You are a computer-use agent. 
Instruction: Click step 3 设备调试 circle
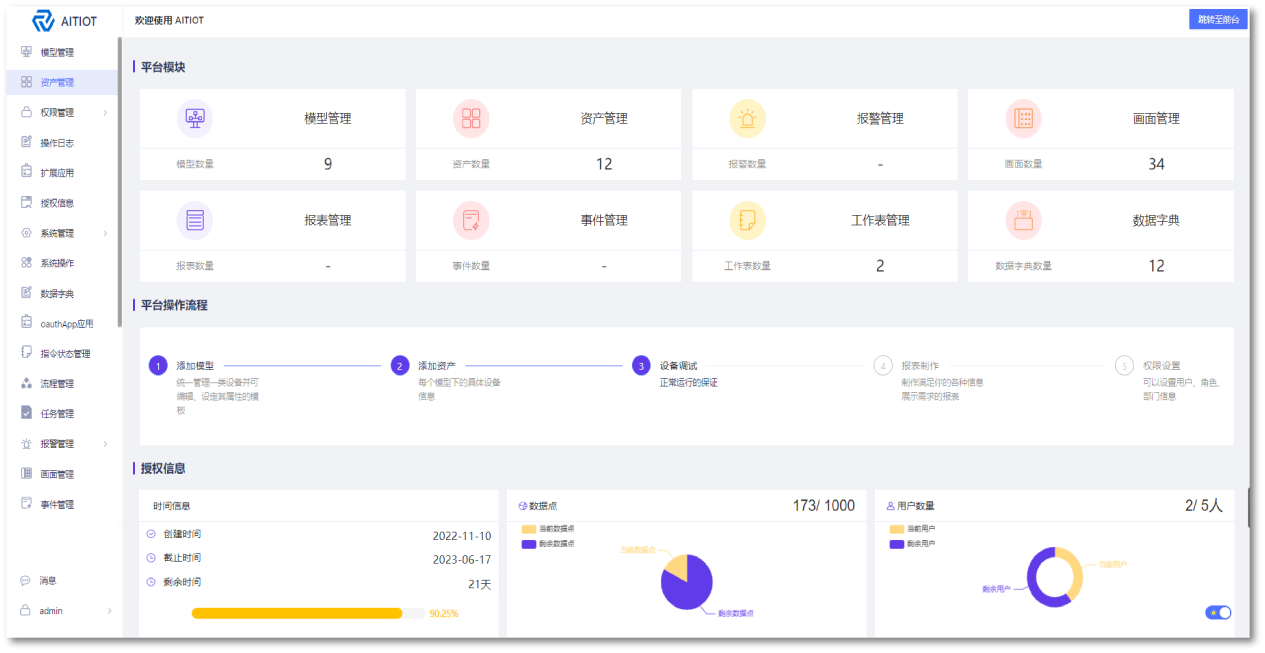[641, 366]
